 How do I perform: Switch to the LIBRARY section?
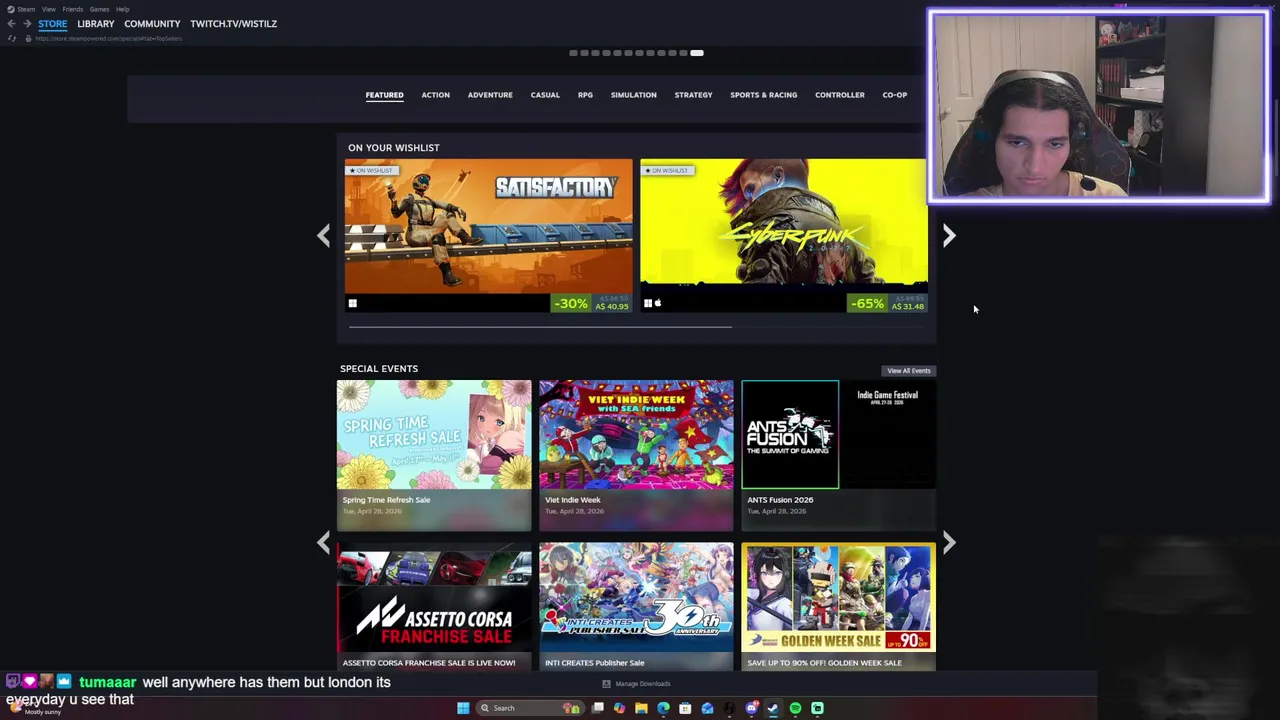coord(96,24)
